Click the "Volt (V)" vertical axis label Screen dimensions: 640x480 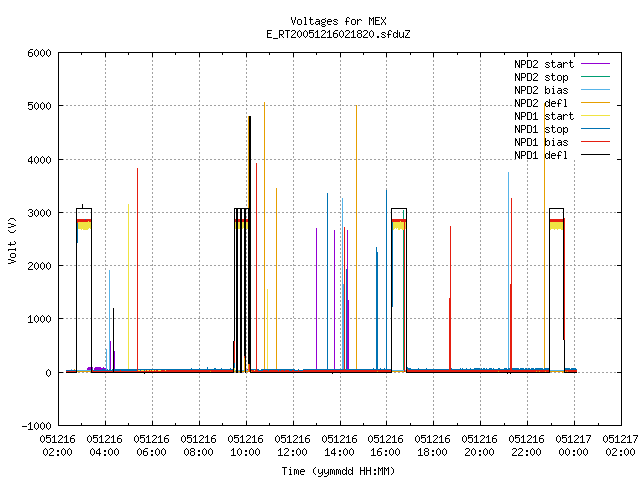[x=12, y=240]
